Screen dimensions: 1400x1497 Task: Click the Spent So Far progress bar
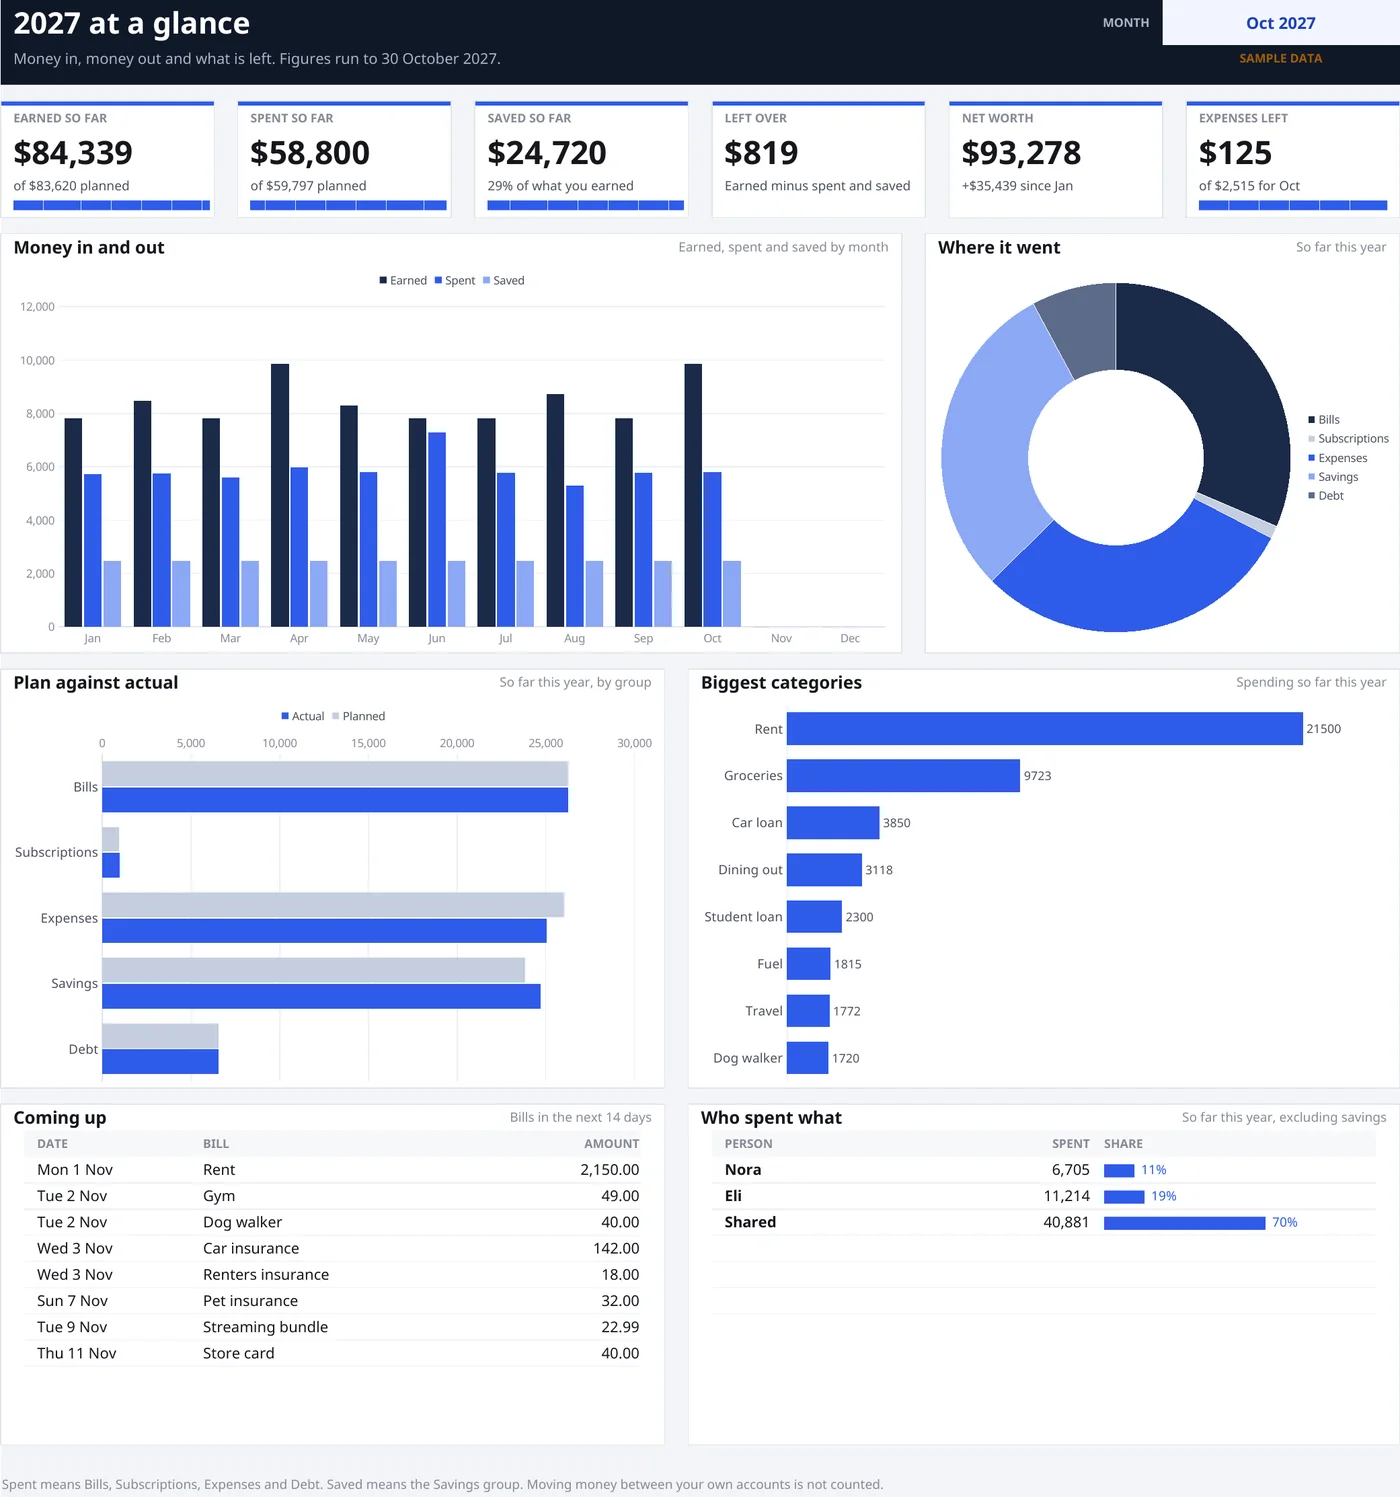[348, 205]
